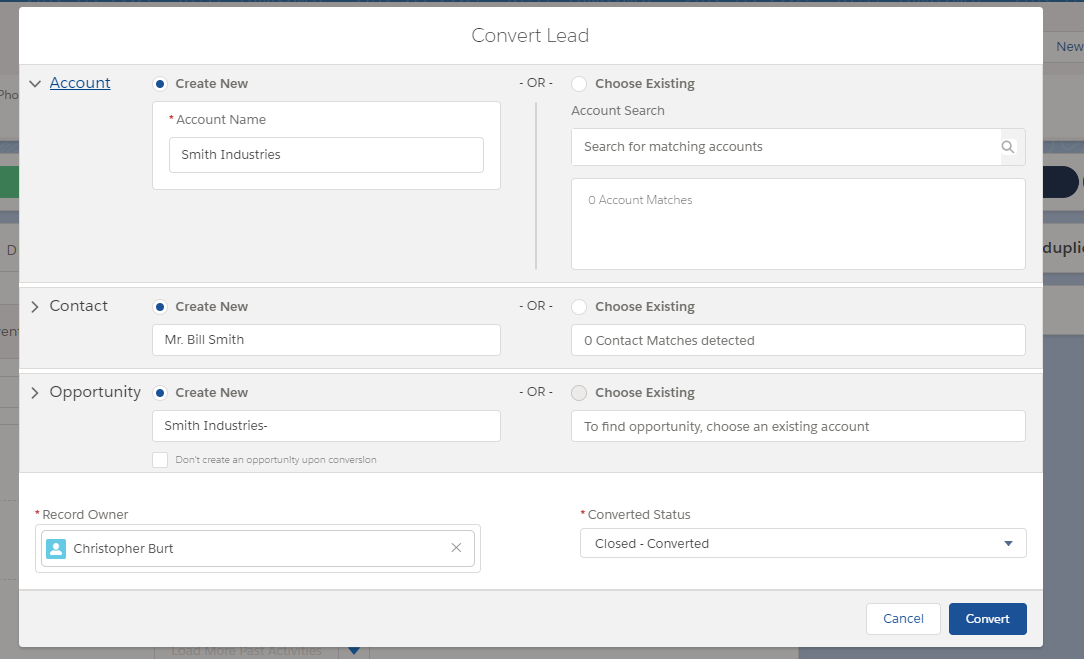Select Create New for Account
The height and width of the screenshot is (659, 1084).
[160, 84]
